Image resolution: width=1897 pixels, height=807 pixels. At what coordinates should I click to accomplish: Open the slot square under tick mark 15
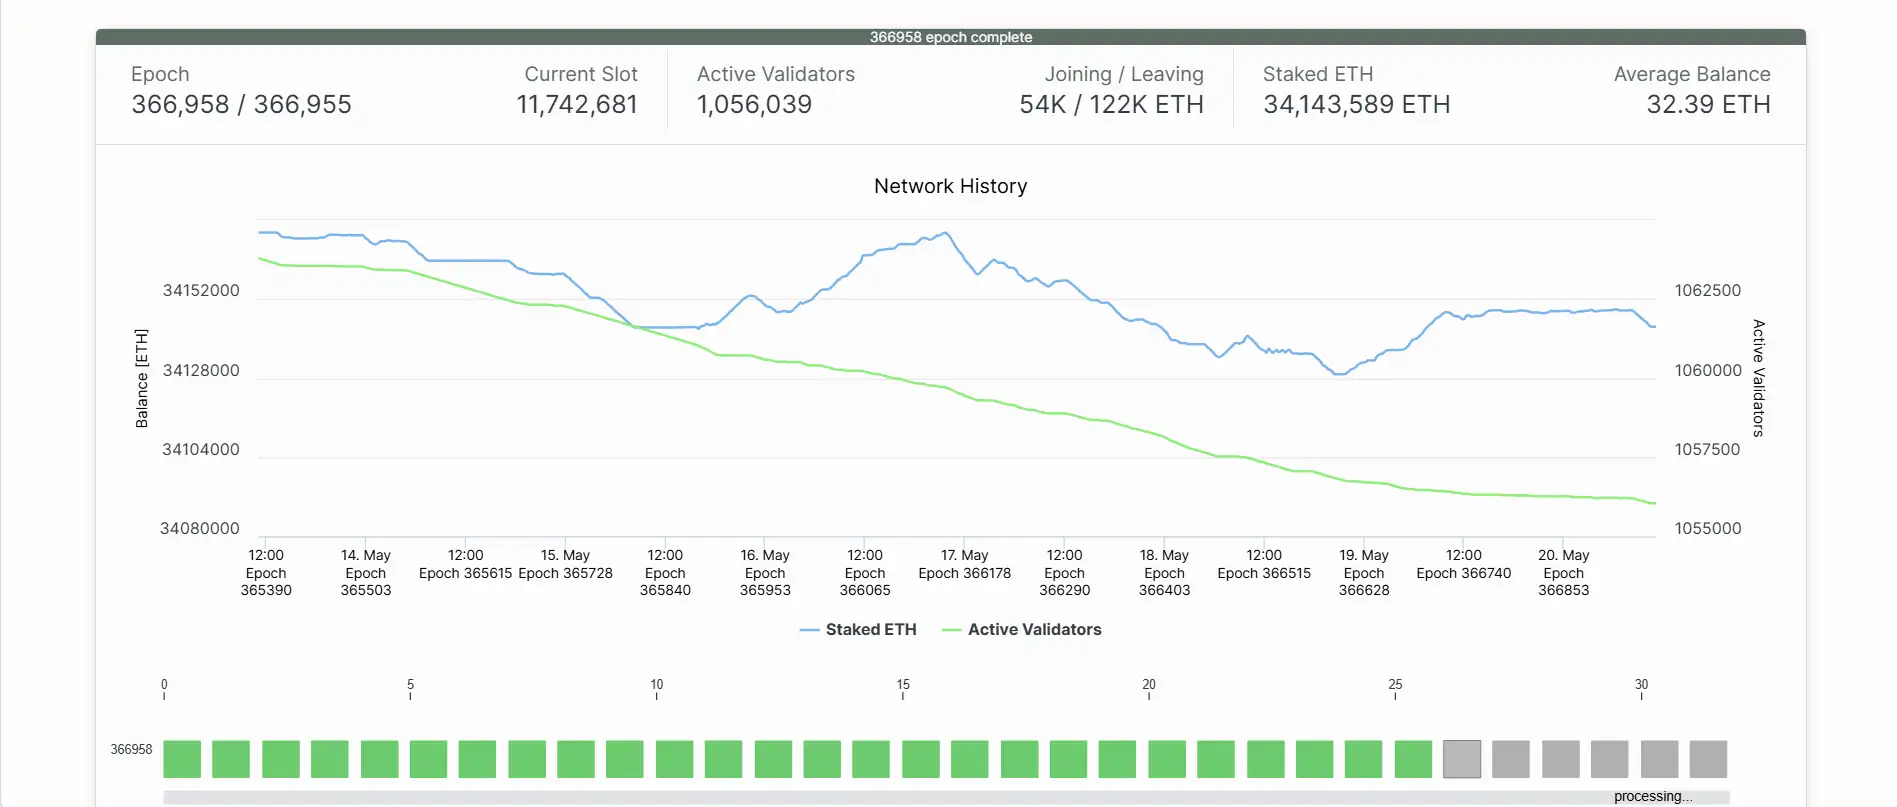(920, 759)
